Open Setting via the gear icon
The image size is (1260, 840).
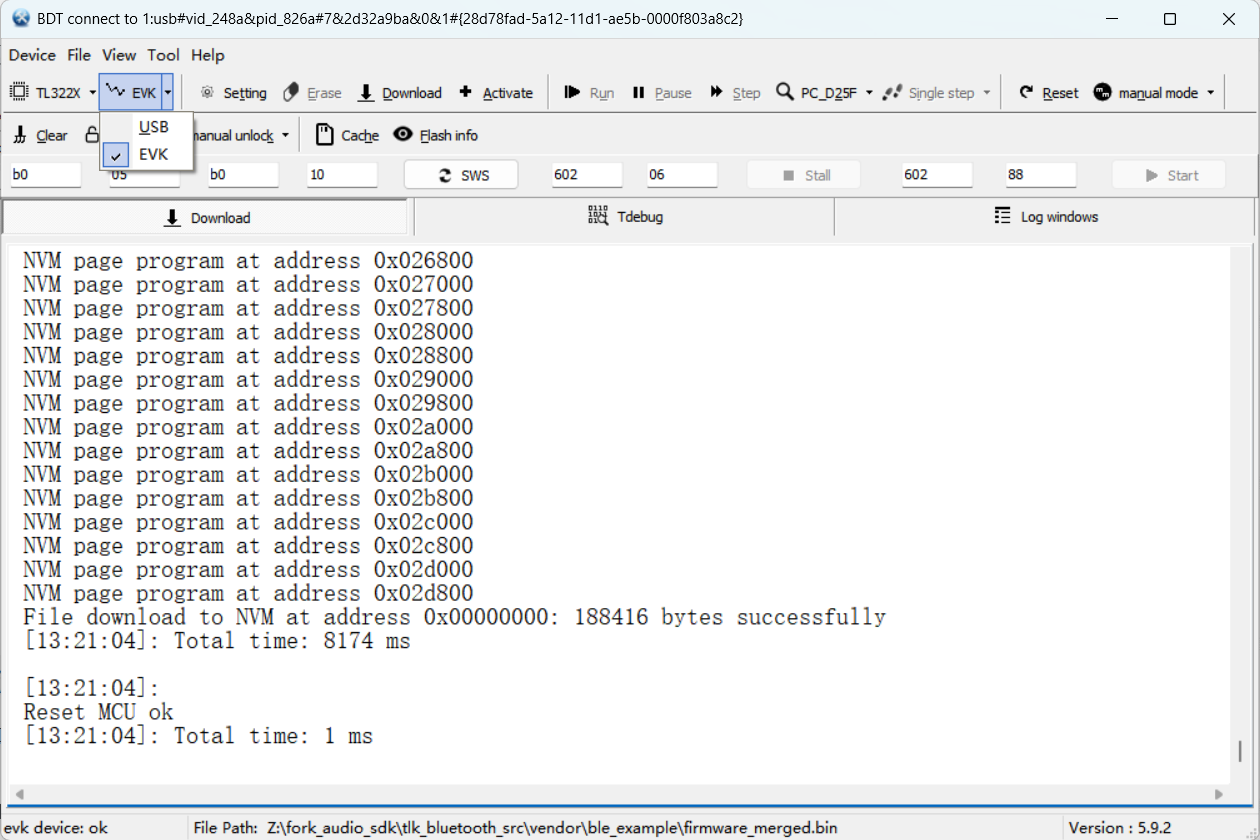[x=233, y=93]
